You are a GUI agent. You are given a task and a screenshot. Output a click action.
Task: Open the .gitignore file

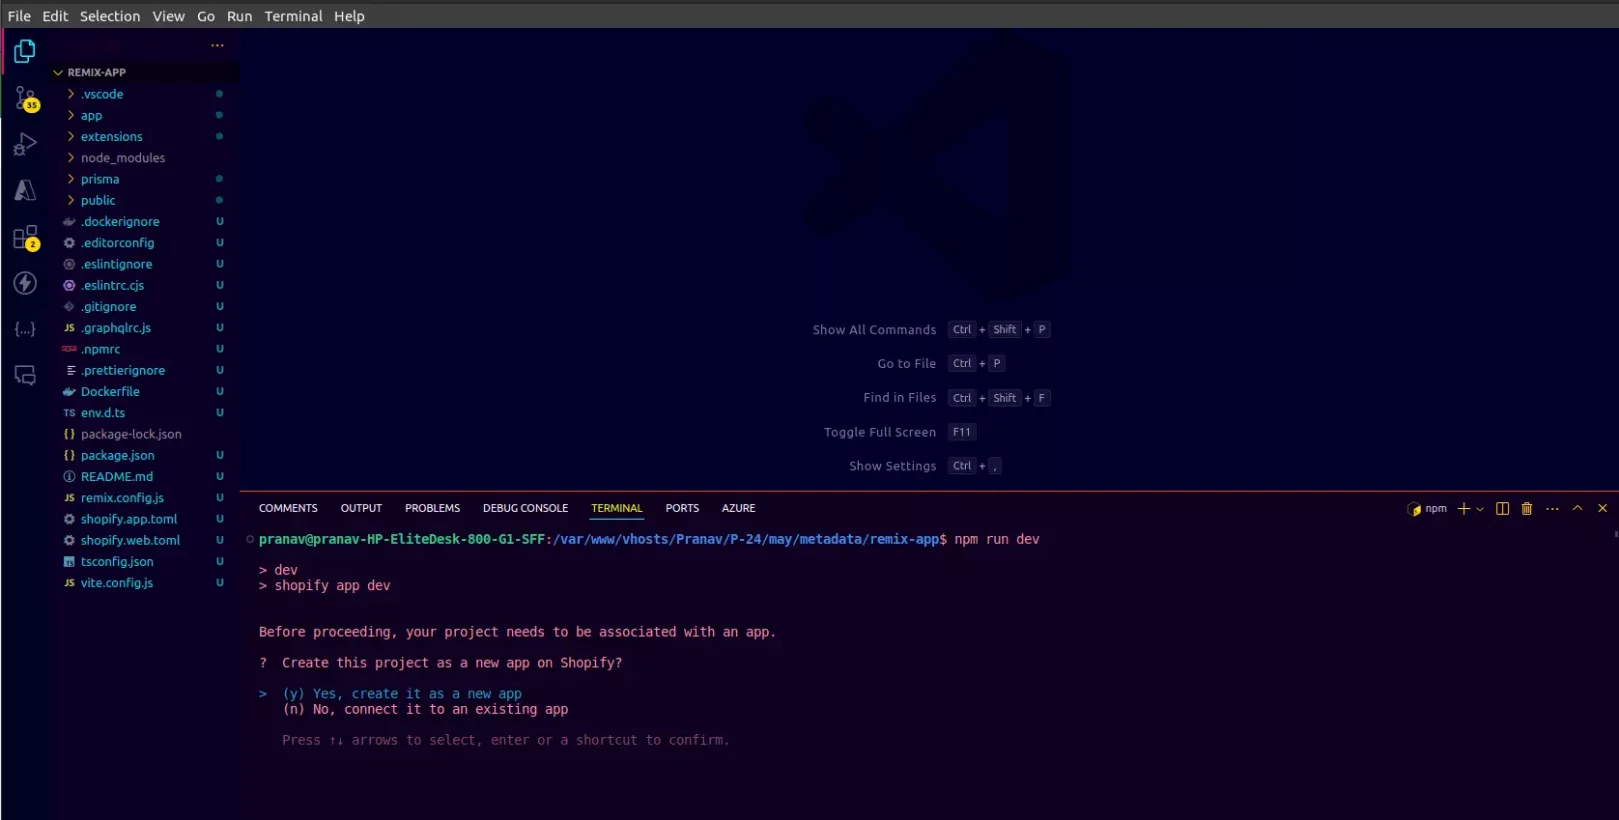(x=109, y=307)
